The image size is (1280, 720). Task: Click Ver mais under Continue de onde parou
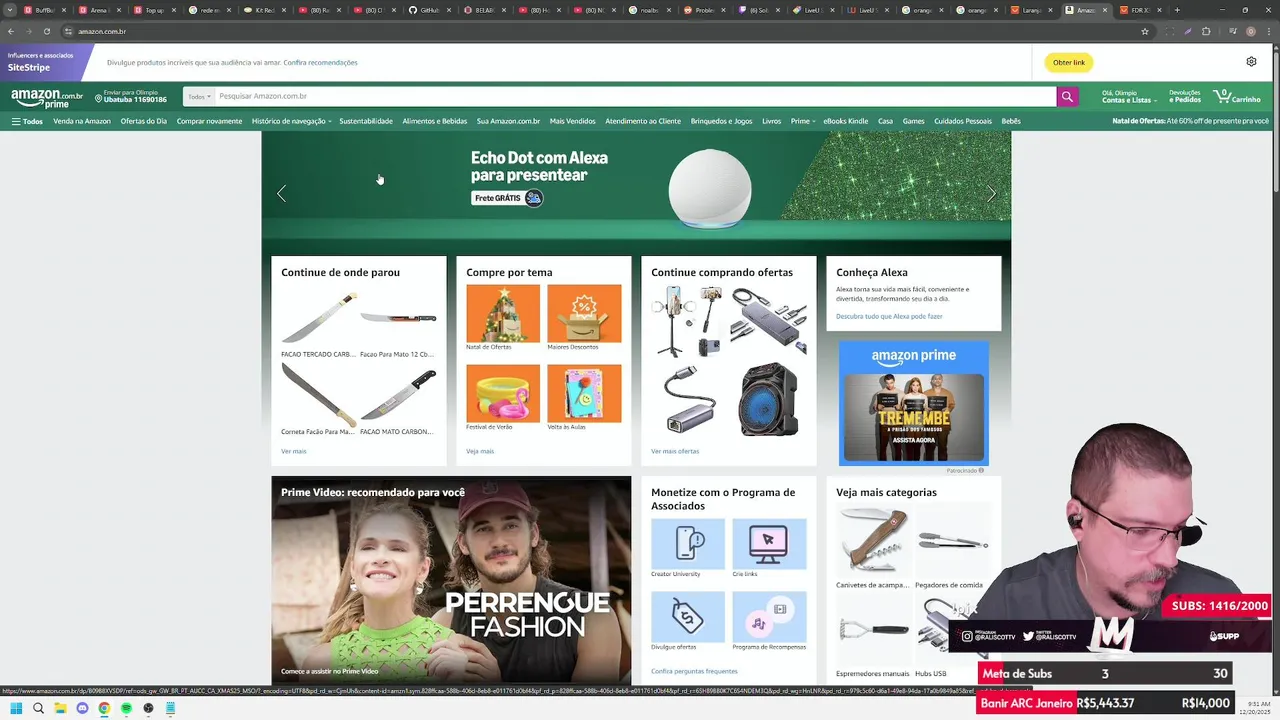(294, 451)
